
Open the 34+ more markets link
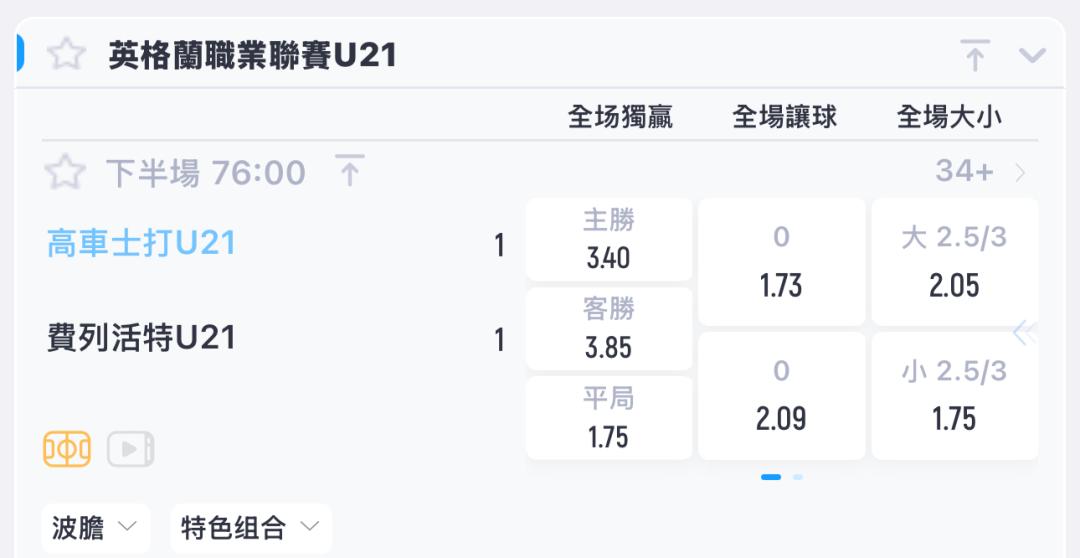980,172
